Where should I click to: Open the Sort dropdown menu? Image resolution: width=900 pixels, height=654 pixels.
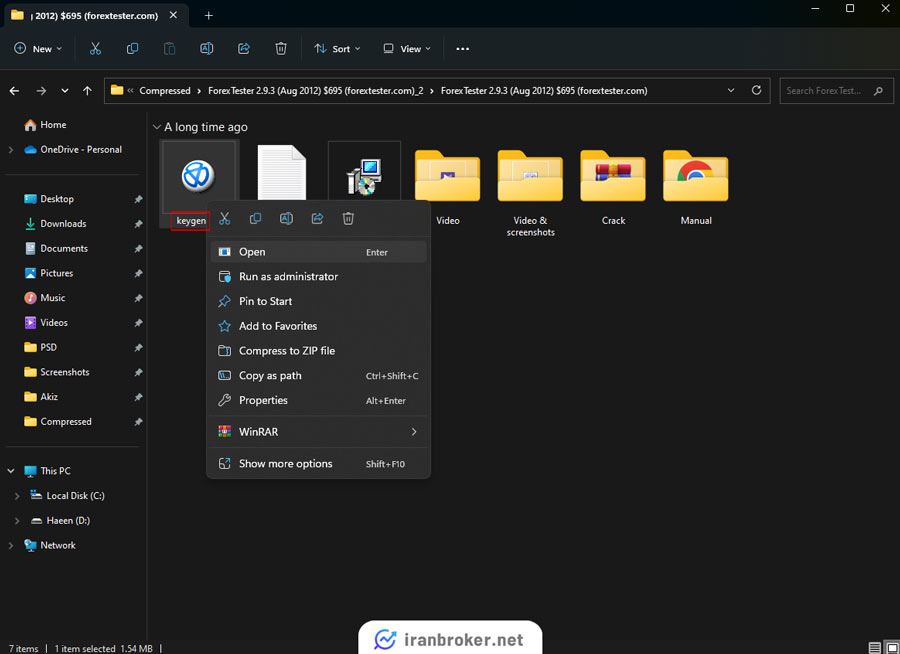click(x=338, y=49)
